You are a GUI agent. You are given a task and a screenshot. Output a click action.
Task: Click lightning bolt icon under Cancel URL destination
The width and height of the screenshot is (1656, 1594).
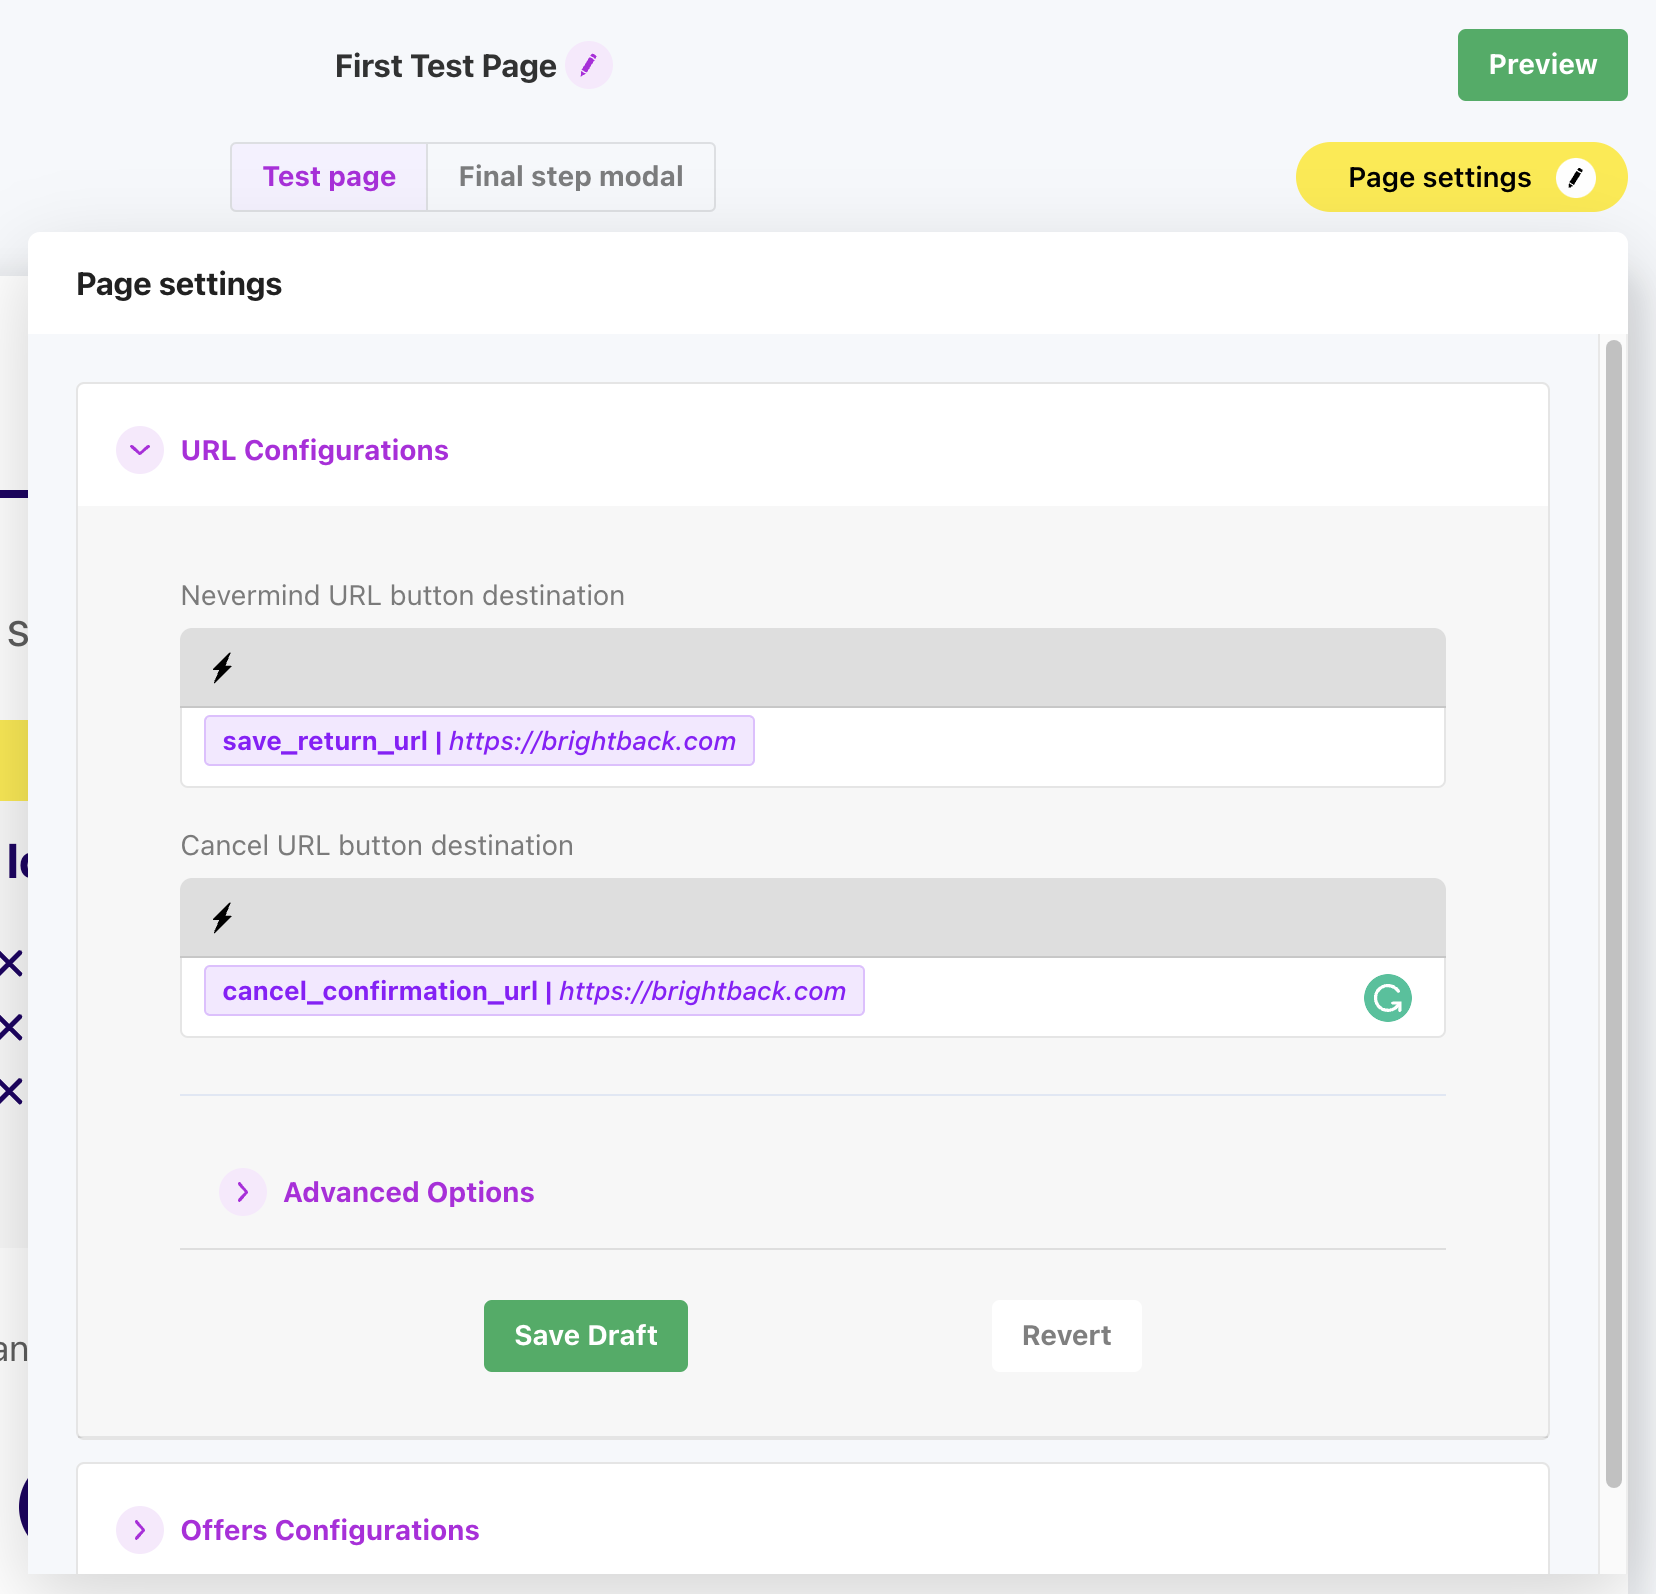click(x=222, y=918)
